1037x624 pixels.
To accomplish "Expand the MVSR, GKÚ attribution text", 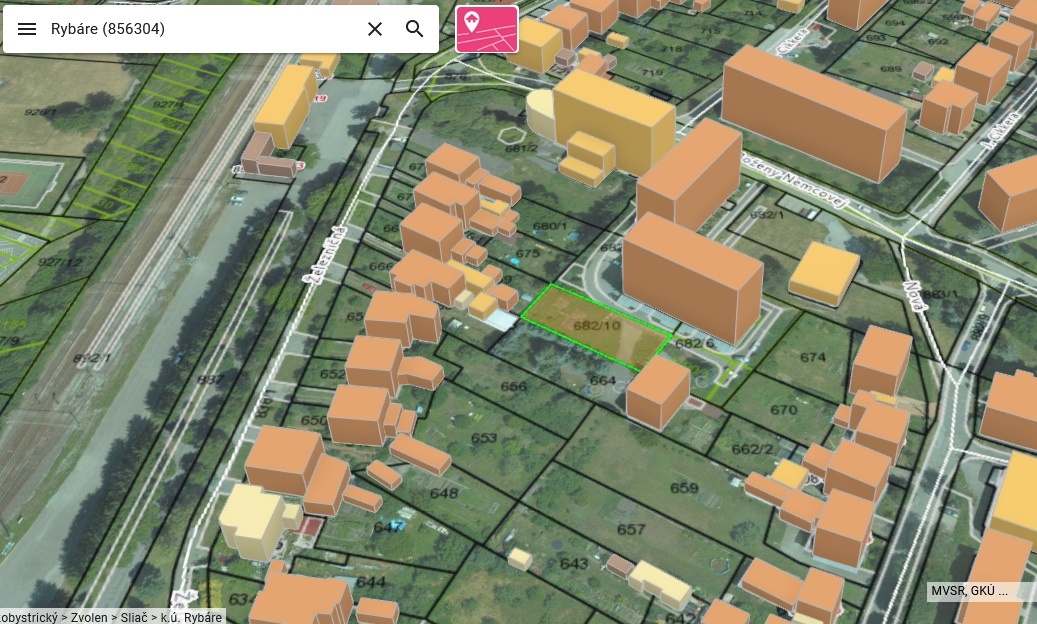I will click(968, 591).
